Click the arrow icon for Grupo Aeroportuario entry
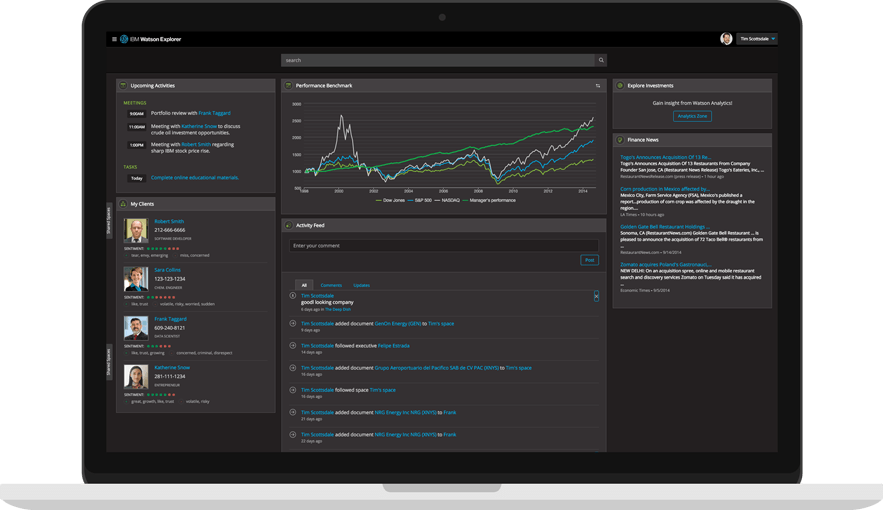Screen dimensions: 883x510 [x=293, y=368]
